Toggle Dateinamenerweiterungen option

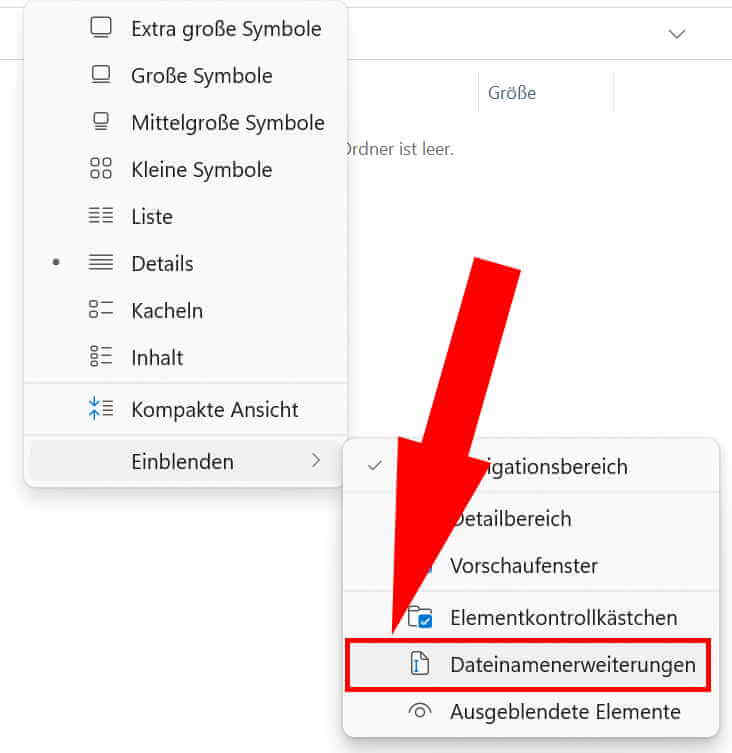point(528,665)
